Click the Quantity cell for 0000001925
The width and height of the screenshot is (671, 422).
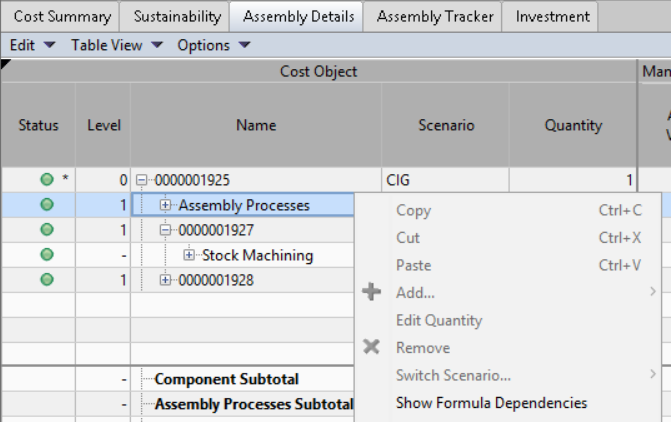(x=573, y=180)
